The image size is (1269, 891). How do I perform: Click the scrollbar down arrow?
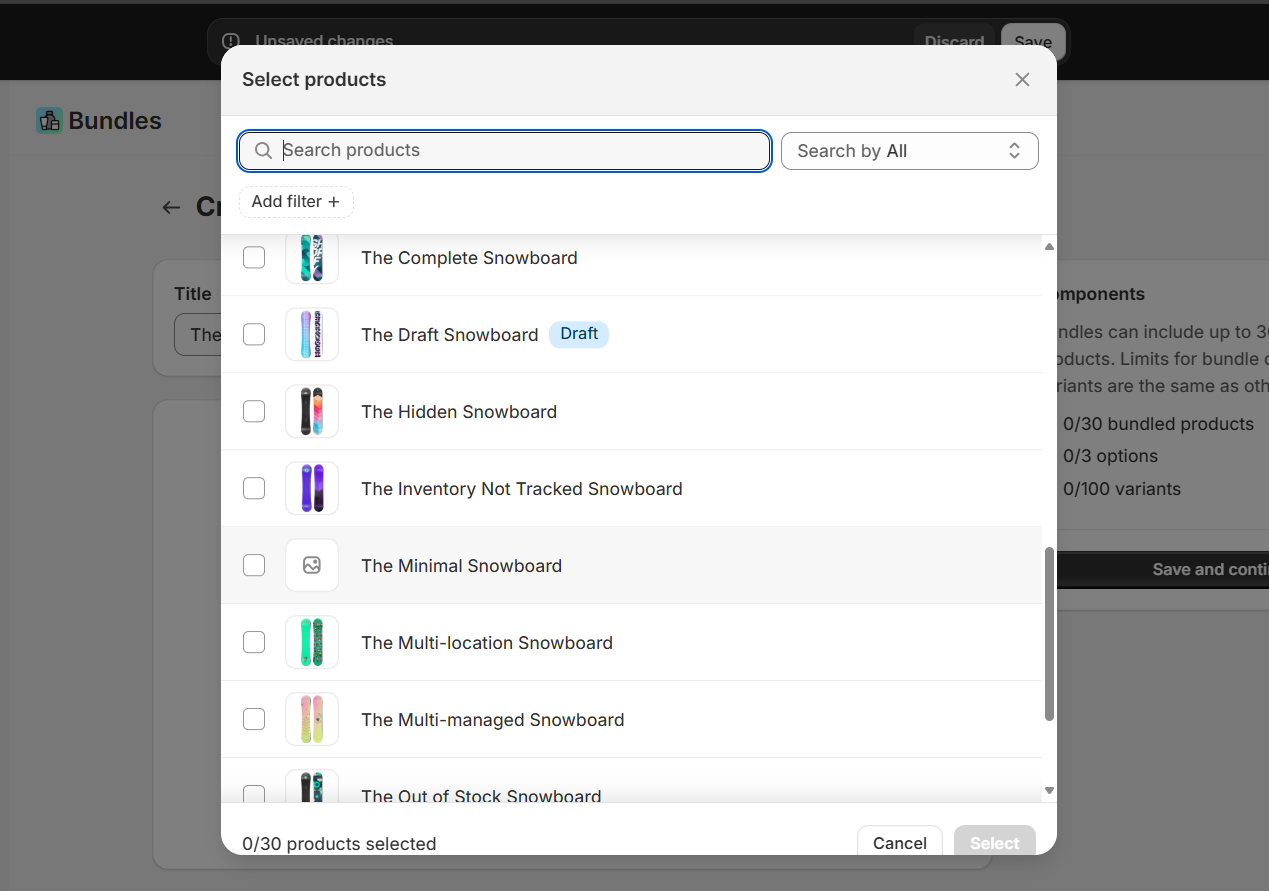1048,789
